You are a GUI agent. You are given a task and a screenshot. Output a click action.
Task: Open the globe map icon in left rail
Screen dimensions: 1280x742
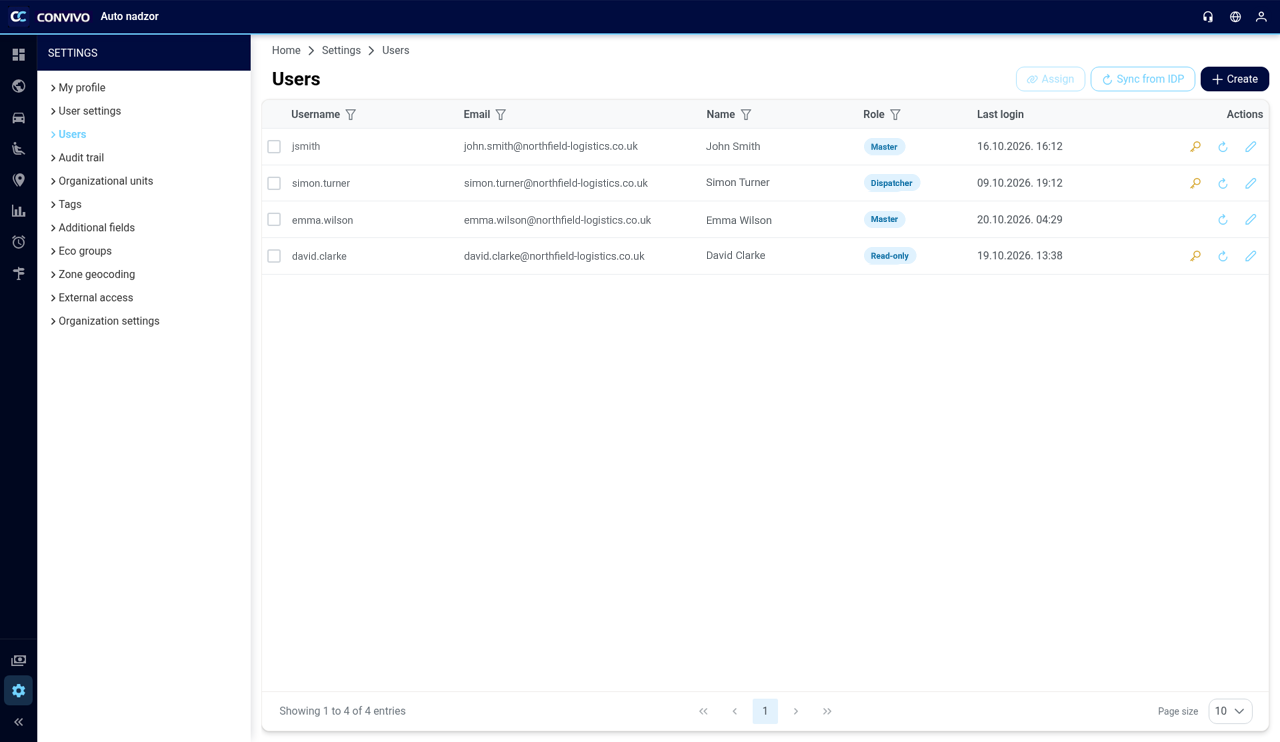[x=18, y=86]
